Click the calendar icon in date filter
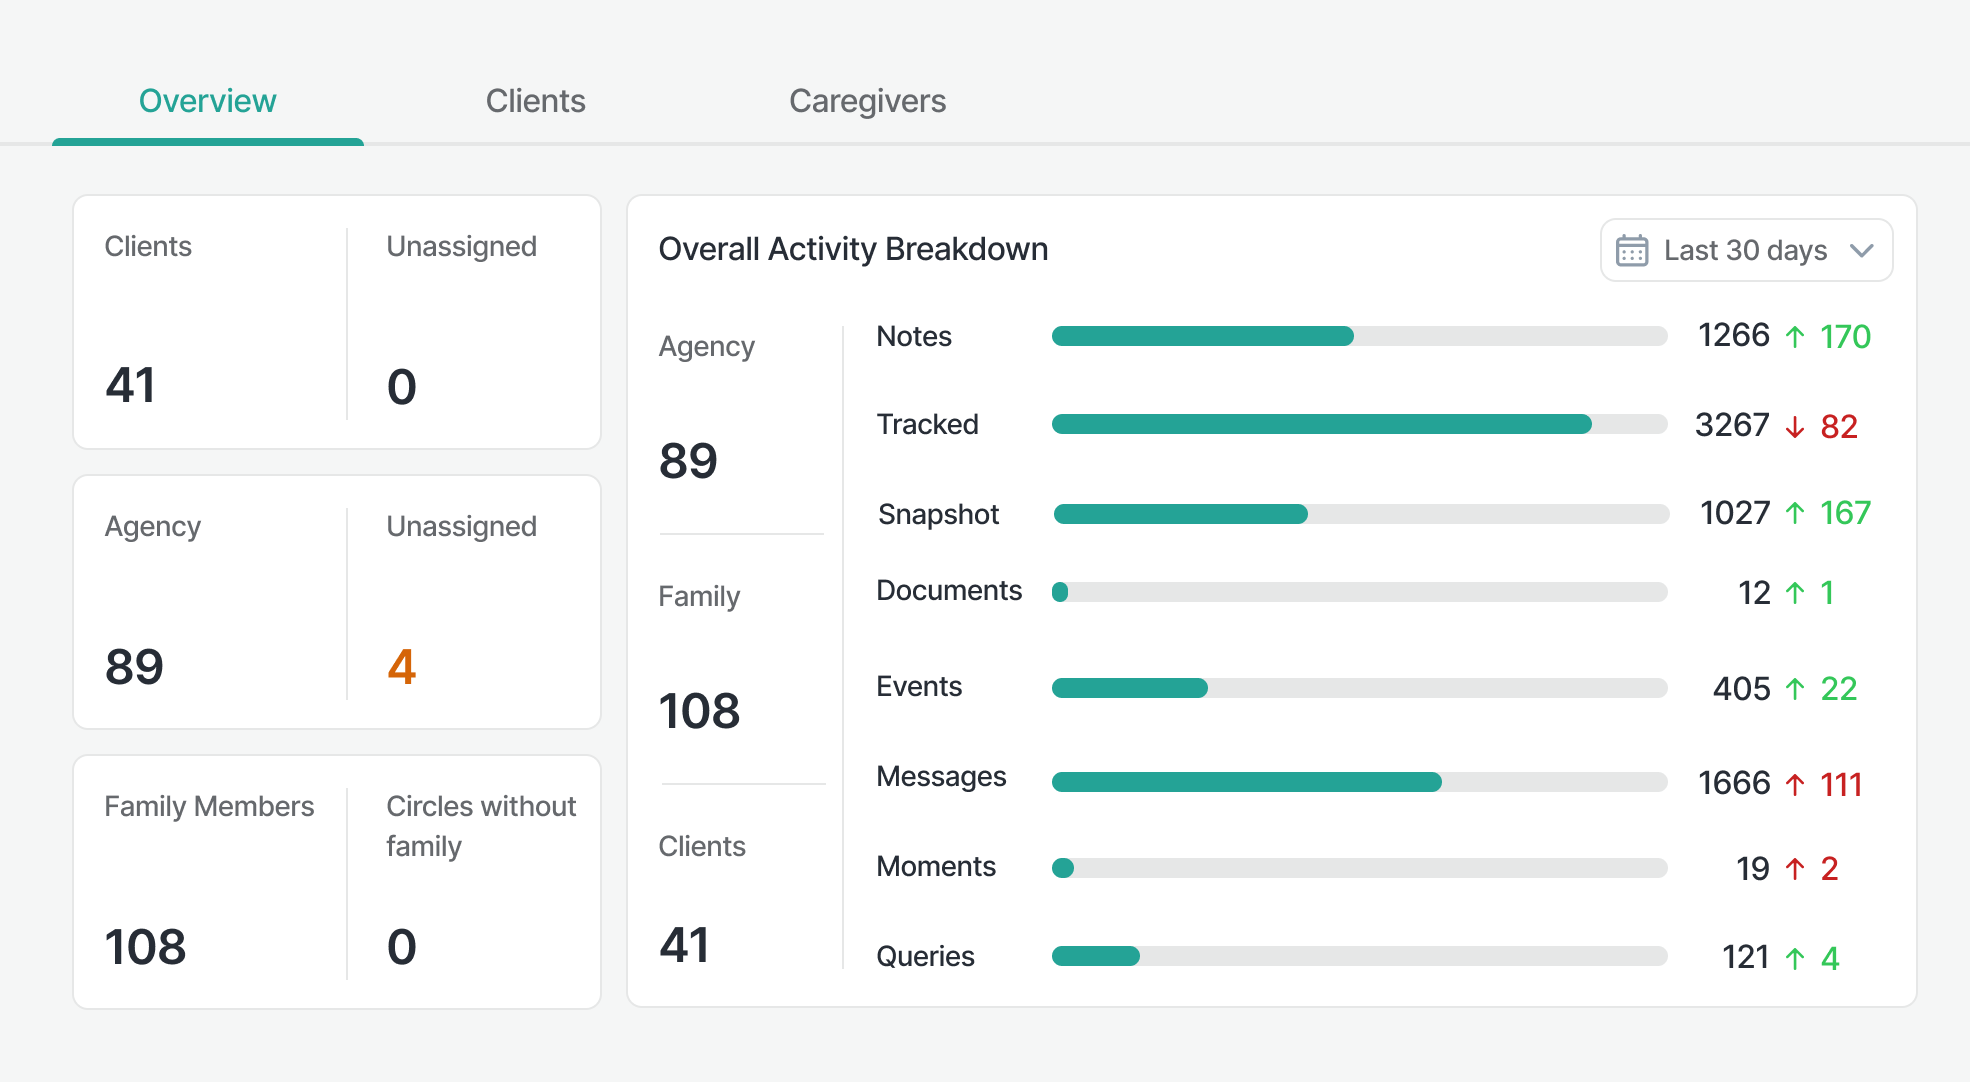This screenshot has width=1970, height=1082. click(1632, 250)
